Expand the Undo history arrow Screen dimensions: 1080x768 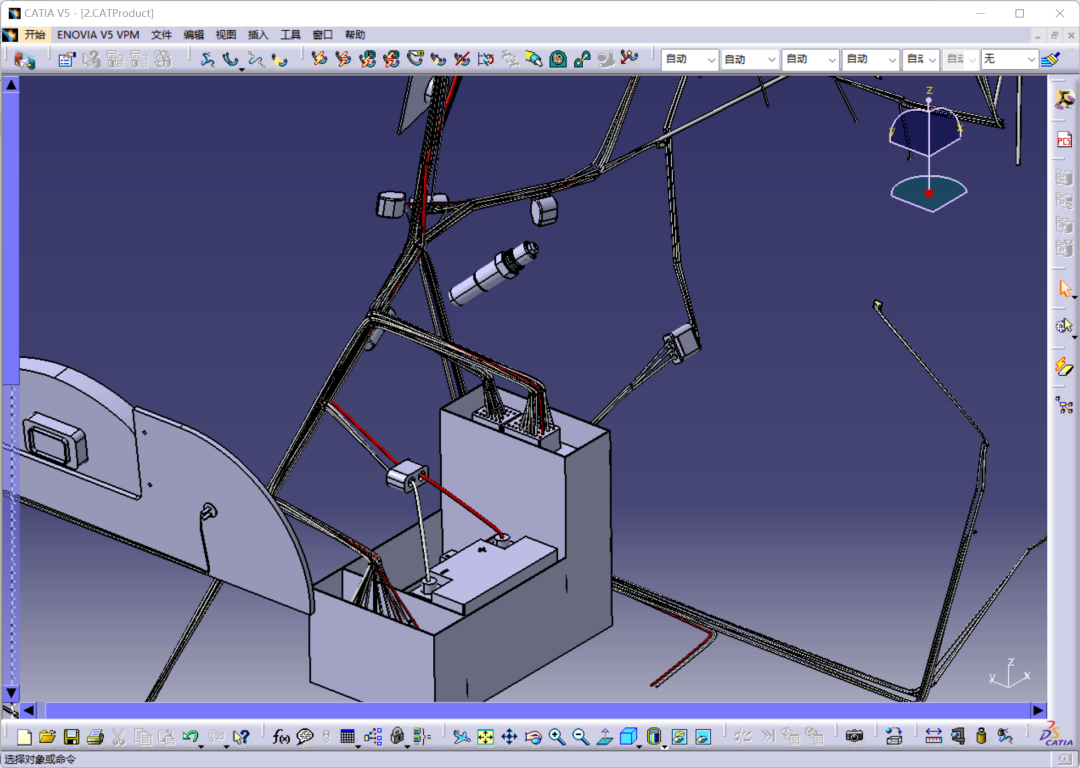pos(201,747)
